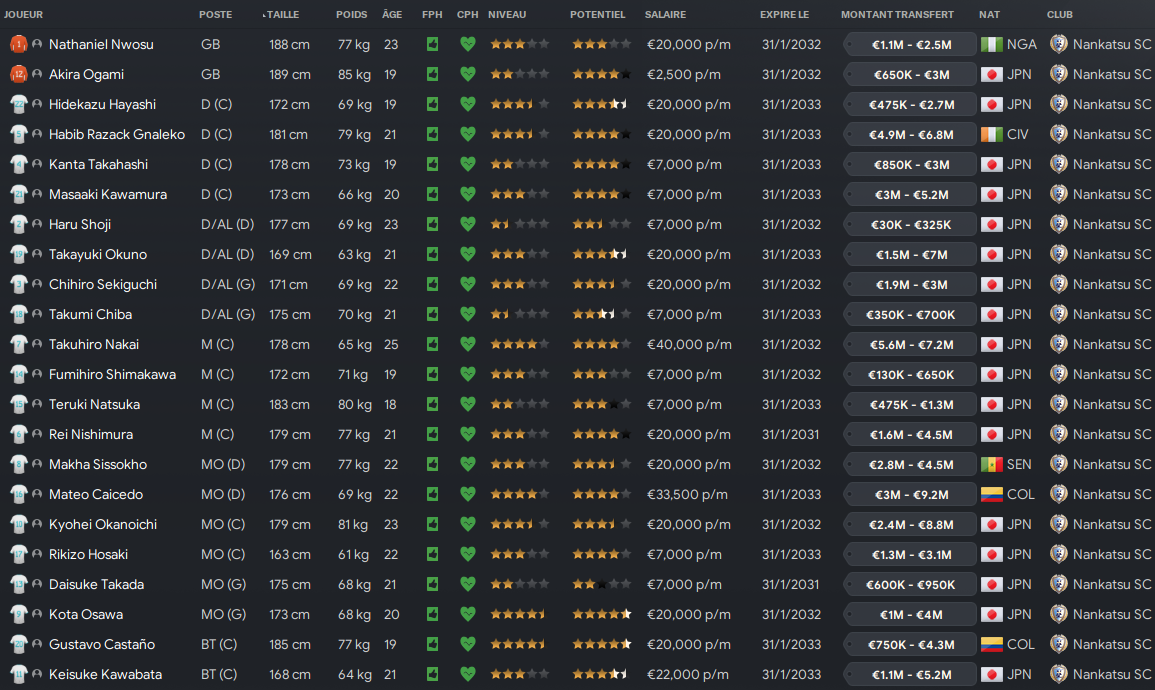Sort the list by the TAILLE column header
Screen dimensions: 1155x690
(x=284, y=15)
